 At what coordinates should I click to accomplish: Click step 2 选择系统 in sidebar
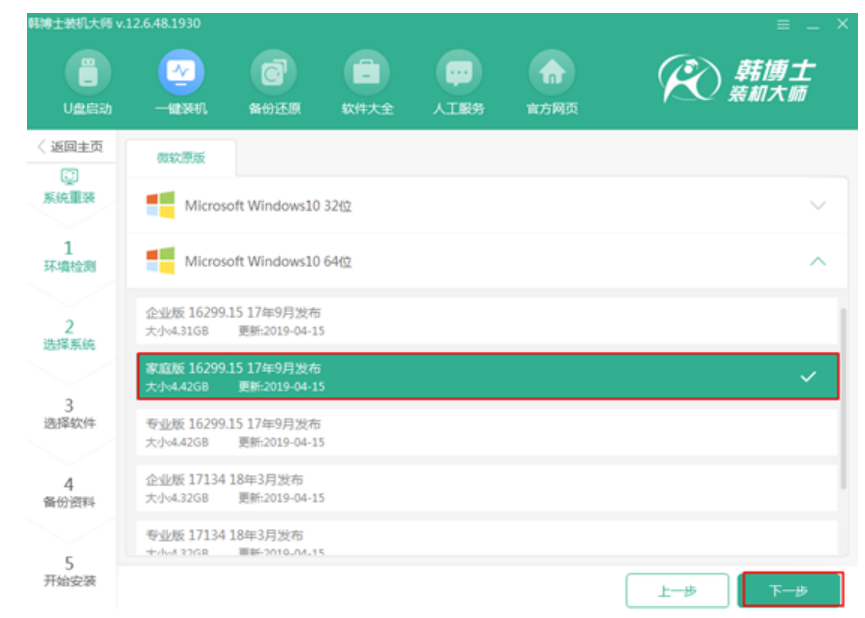coord(69,335)
